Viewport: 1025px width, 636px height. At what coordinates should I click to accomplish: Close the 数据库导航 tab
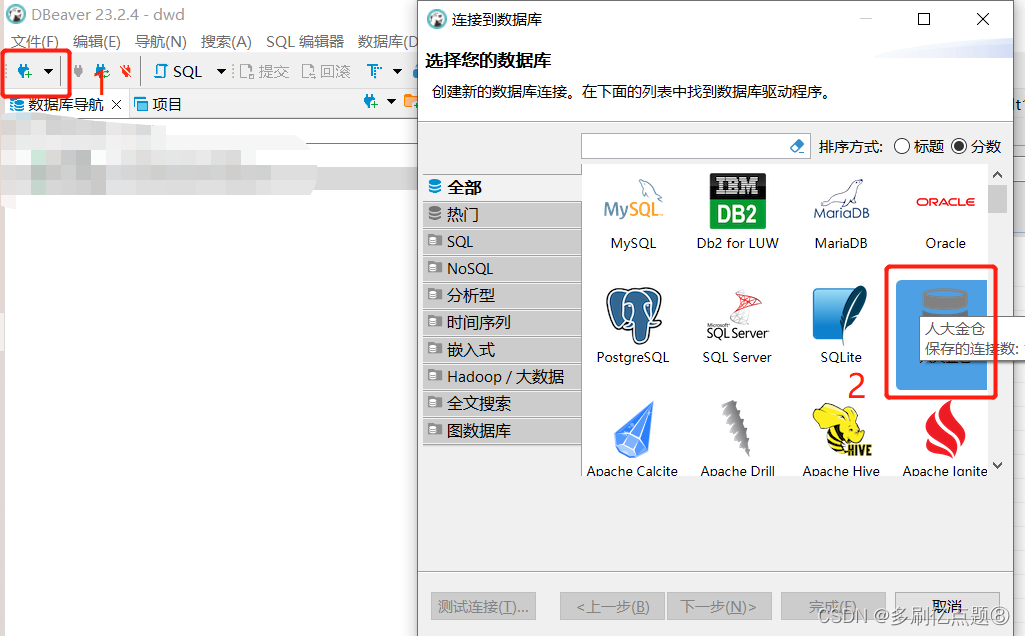116,105
